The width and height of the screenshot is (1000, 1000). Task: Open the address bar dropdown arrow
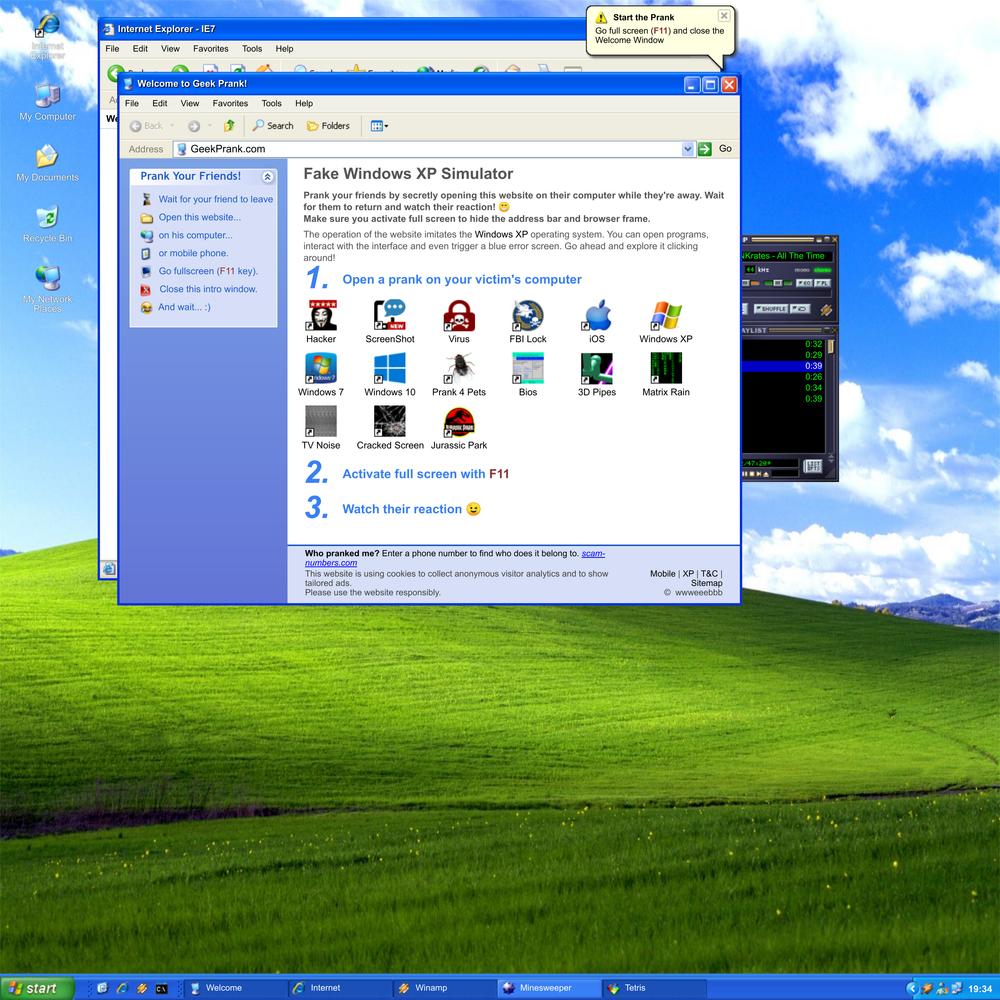(x=688, y=149)
